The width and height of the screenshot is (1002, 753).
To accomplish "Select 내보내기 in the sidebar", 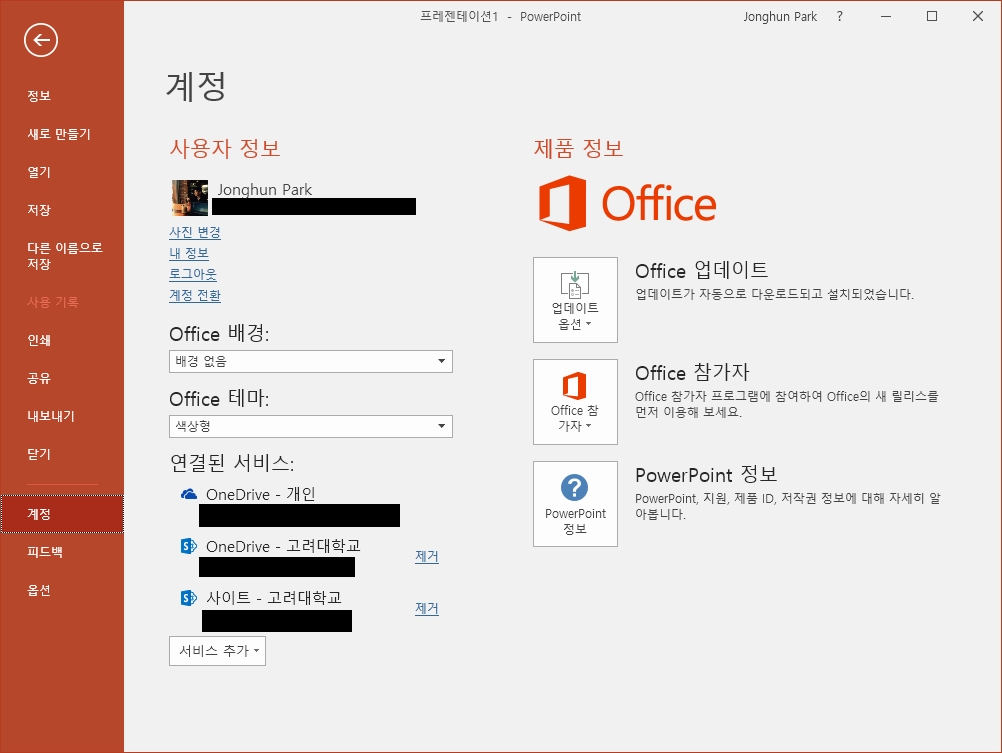I will [51, 416].
